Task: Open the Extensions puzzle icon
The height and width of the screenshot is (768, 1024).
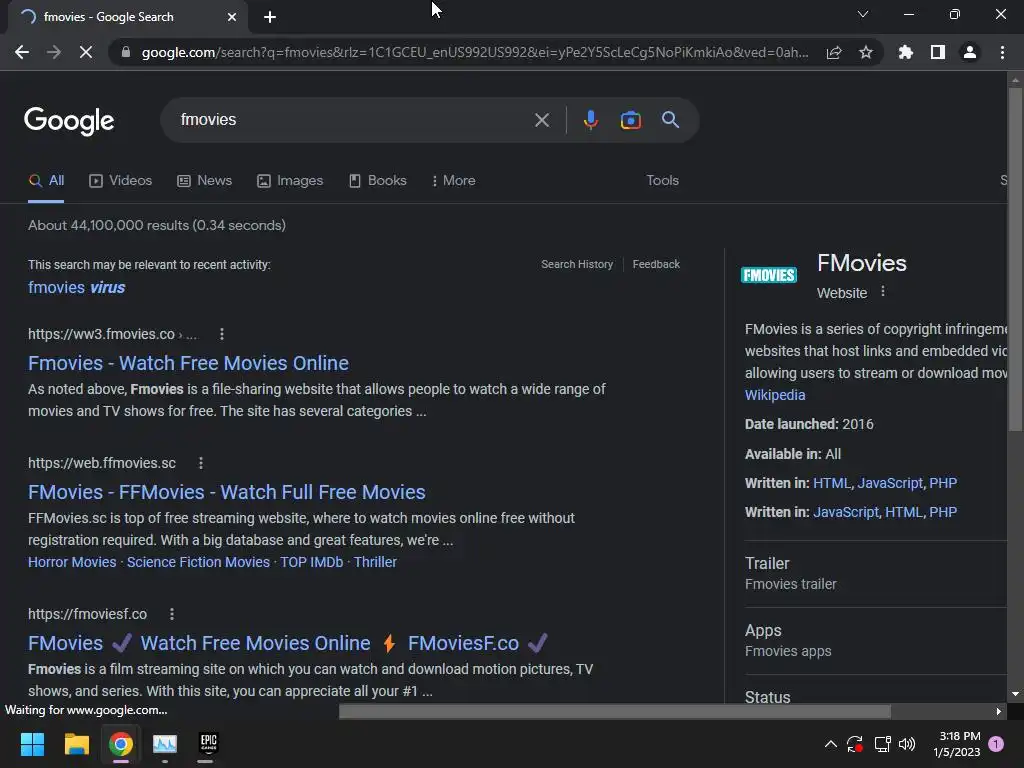Action: tap(905, 52)
